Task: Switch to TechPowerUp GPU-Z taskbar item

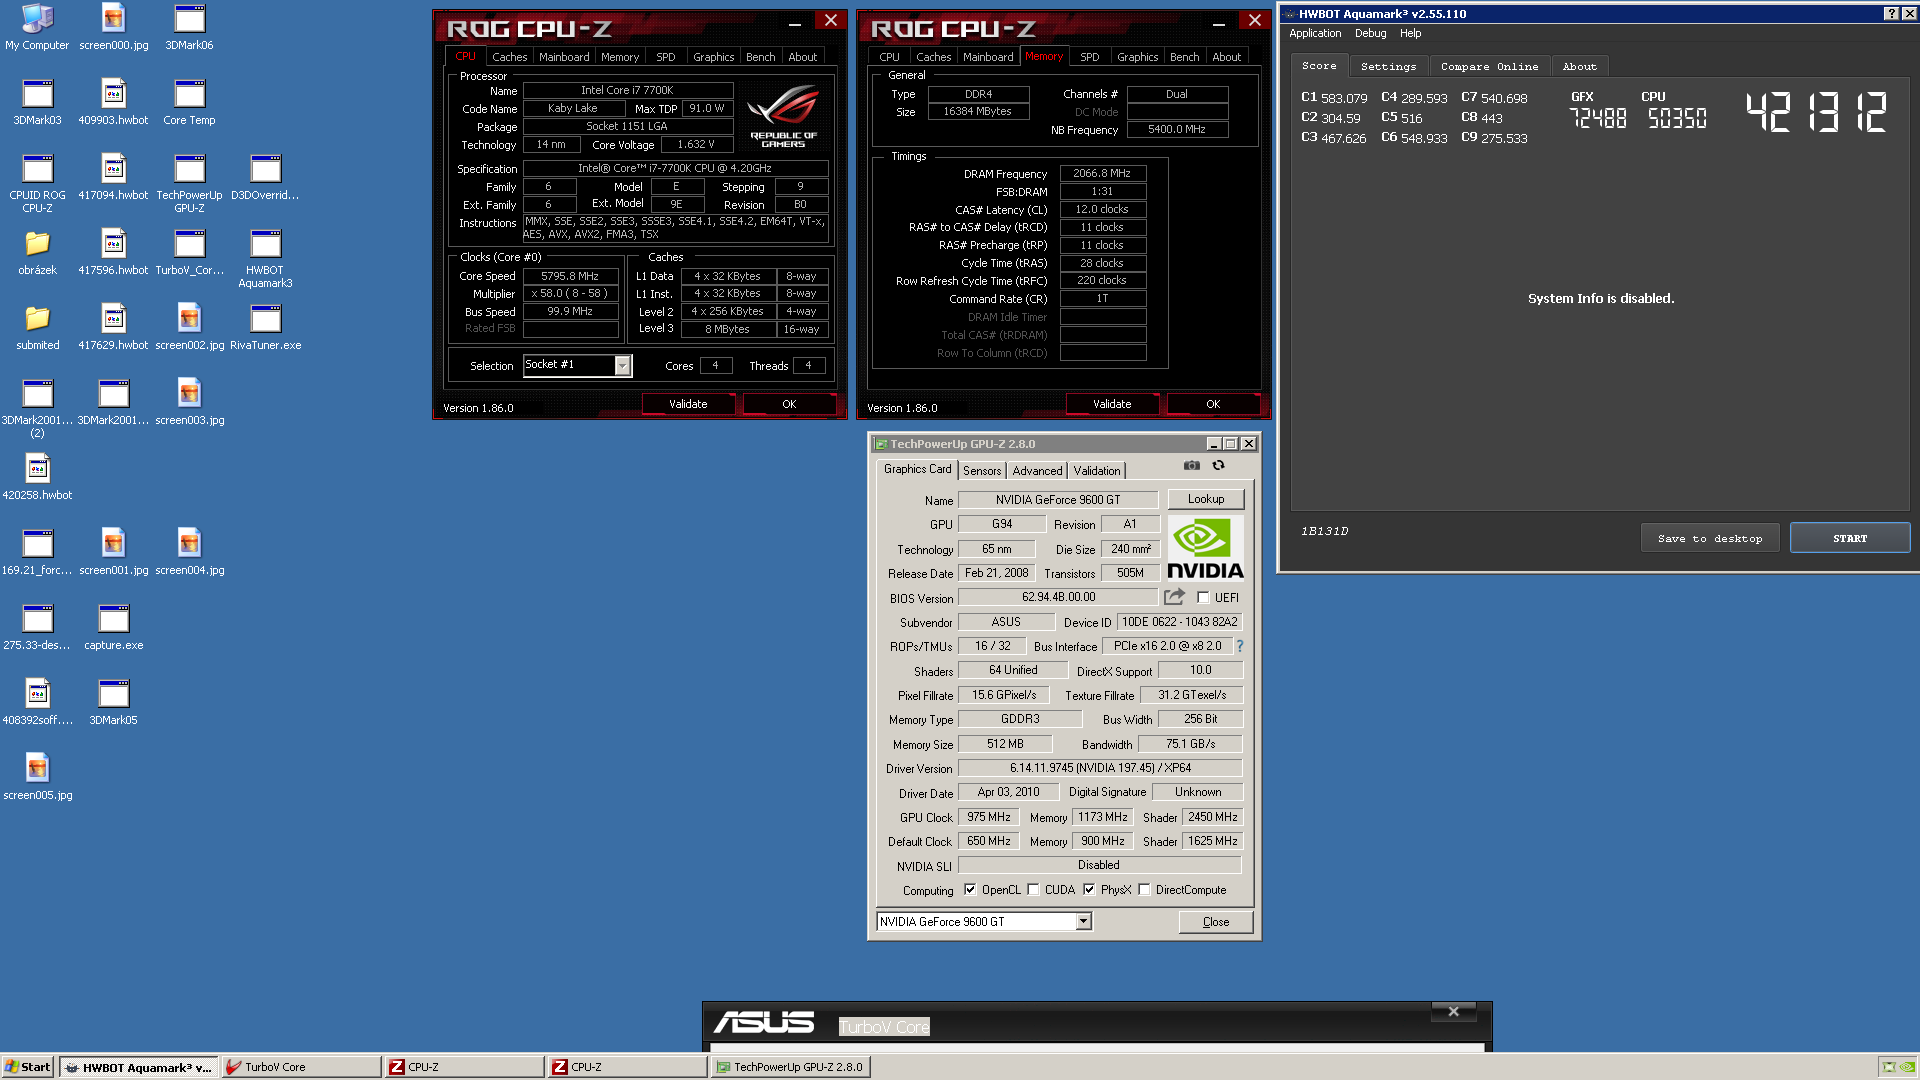Action: point(790,1067)
